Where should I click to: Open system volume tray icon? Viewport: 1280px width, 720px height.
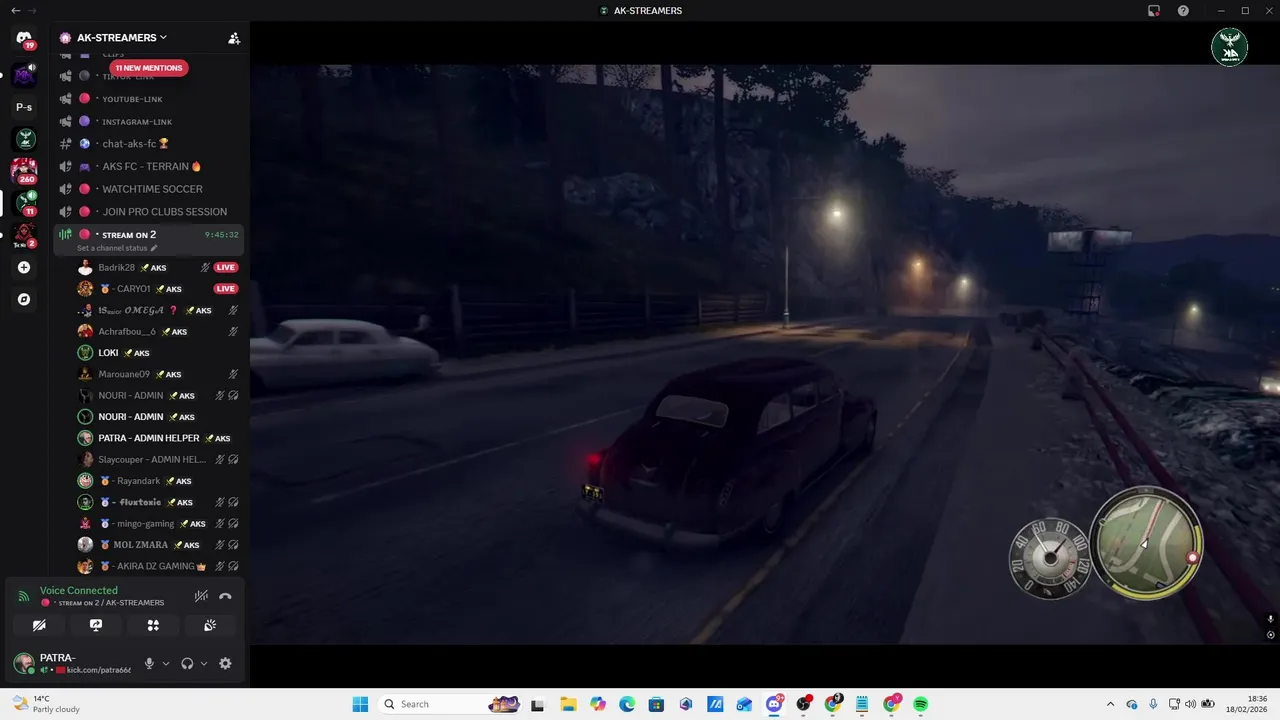point(1190,704)
